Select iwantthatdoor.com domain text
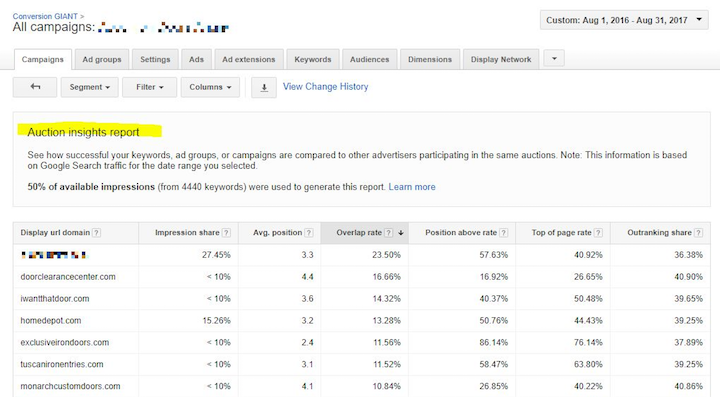The height and width of the screenshot is (397, 720). point(55,299)
